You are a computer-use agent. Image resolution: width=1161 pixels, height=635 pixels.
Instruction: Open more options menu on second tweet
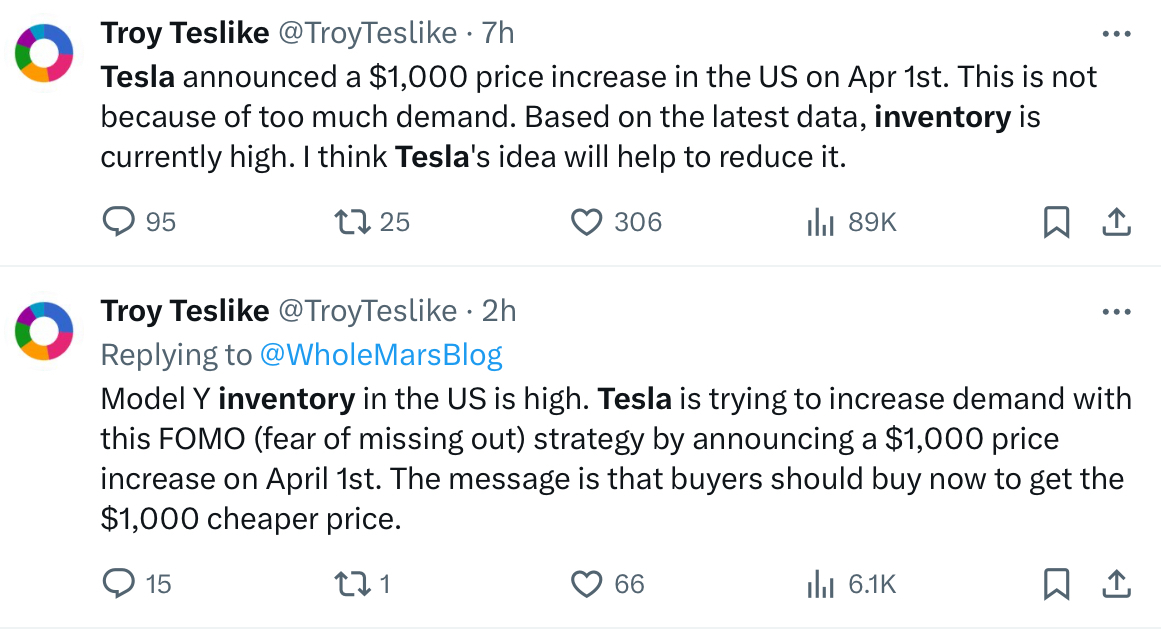pyautogui.click(x=1117, y=312)
